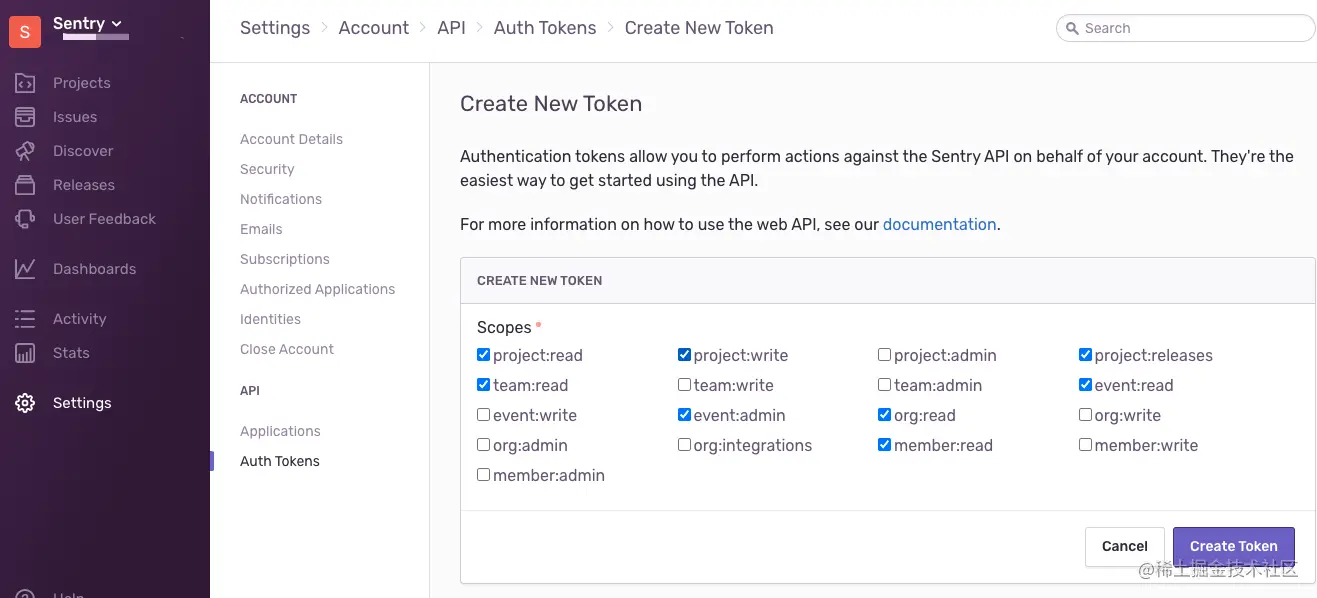Open Applications under API section

(x=280, y=431)
